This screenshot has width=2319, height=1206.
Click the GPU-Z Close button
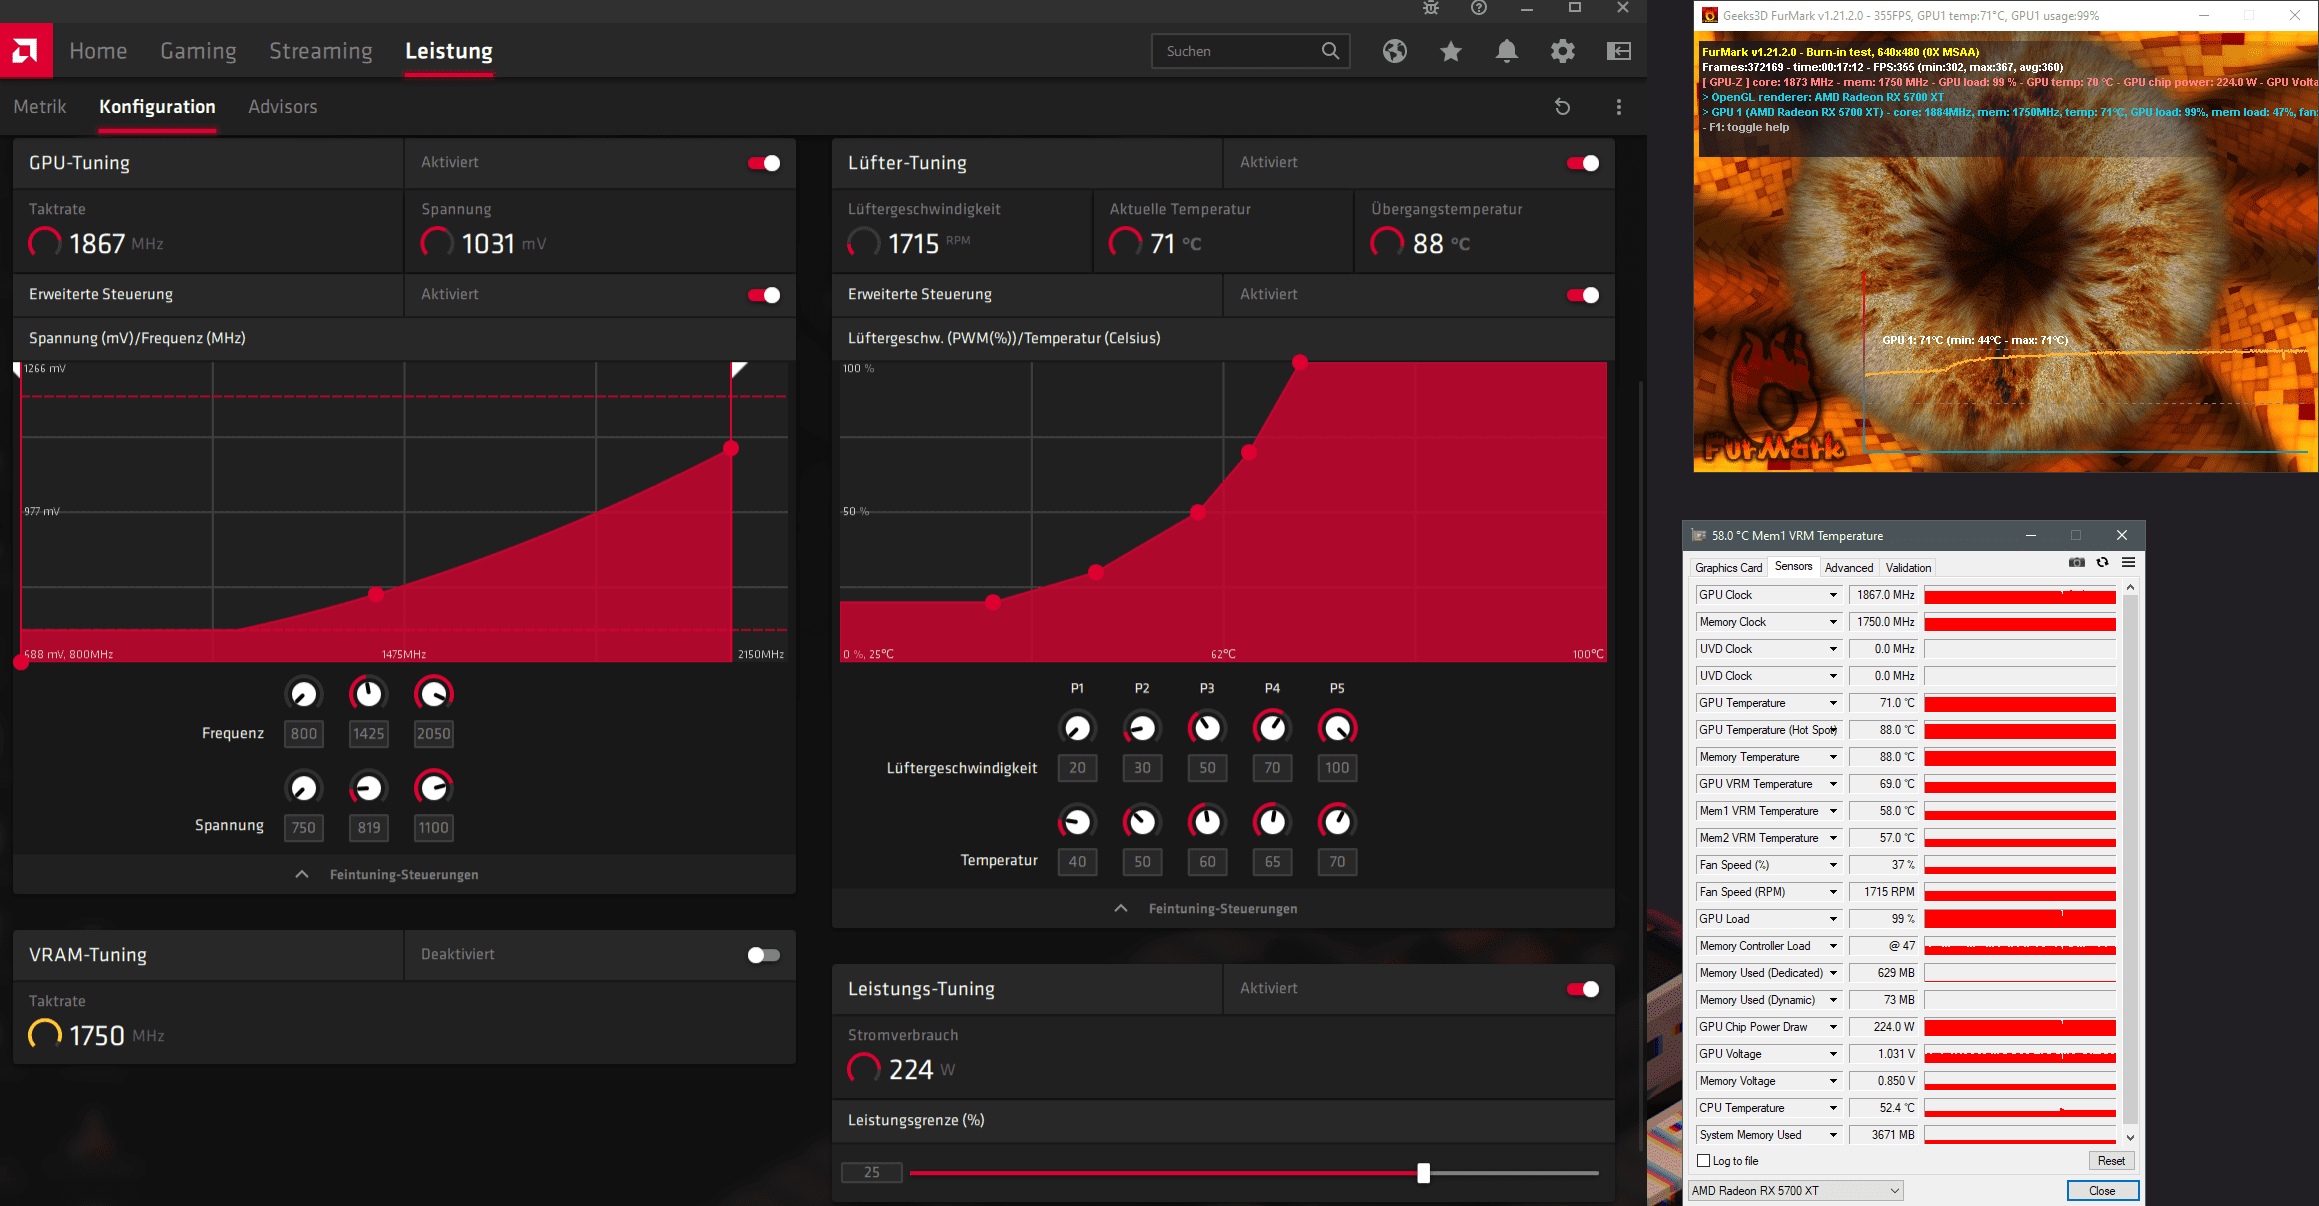(2102, 1191)
